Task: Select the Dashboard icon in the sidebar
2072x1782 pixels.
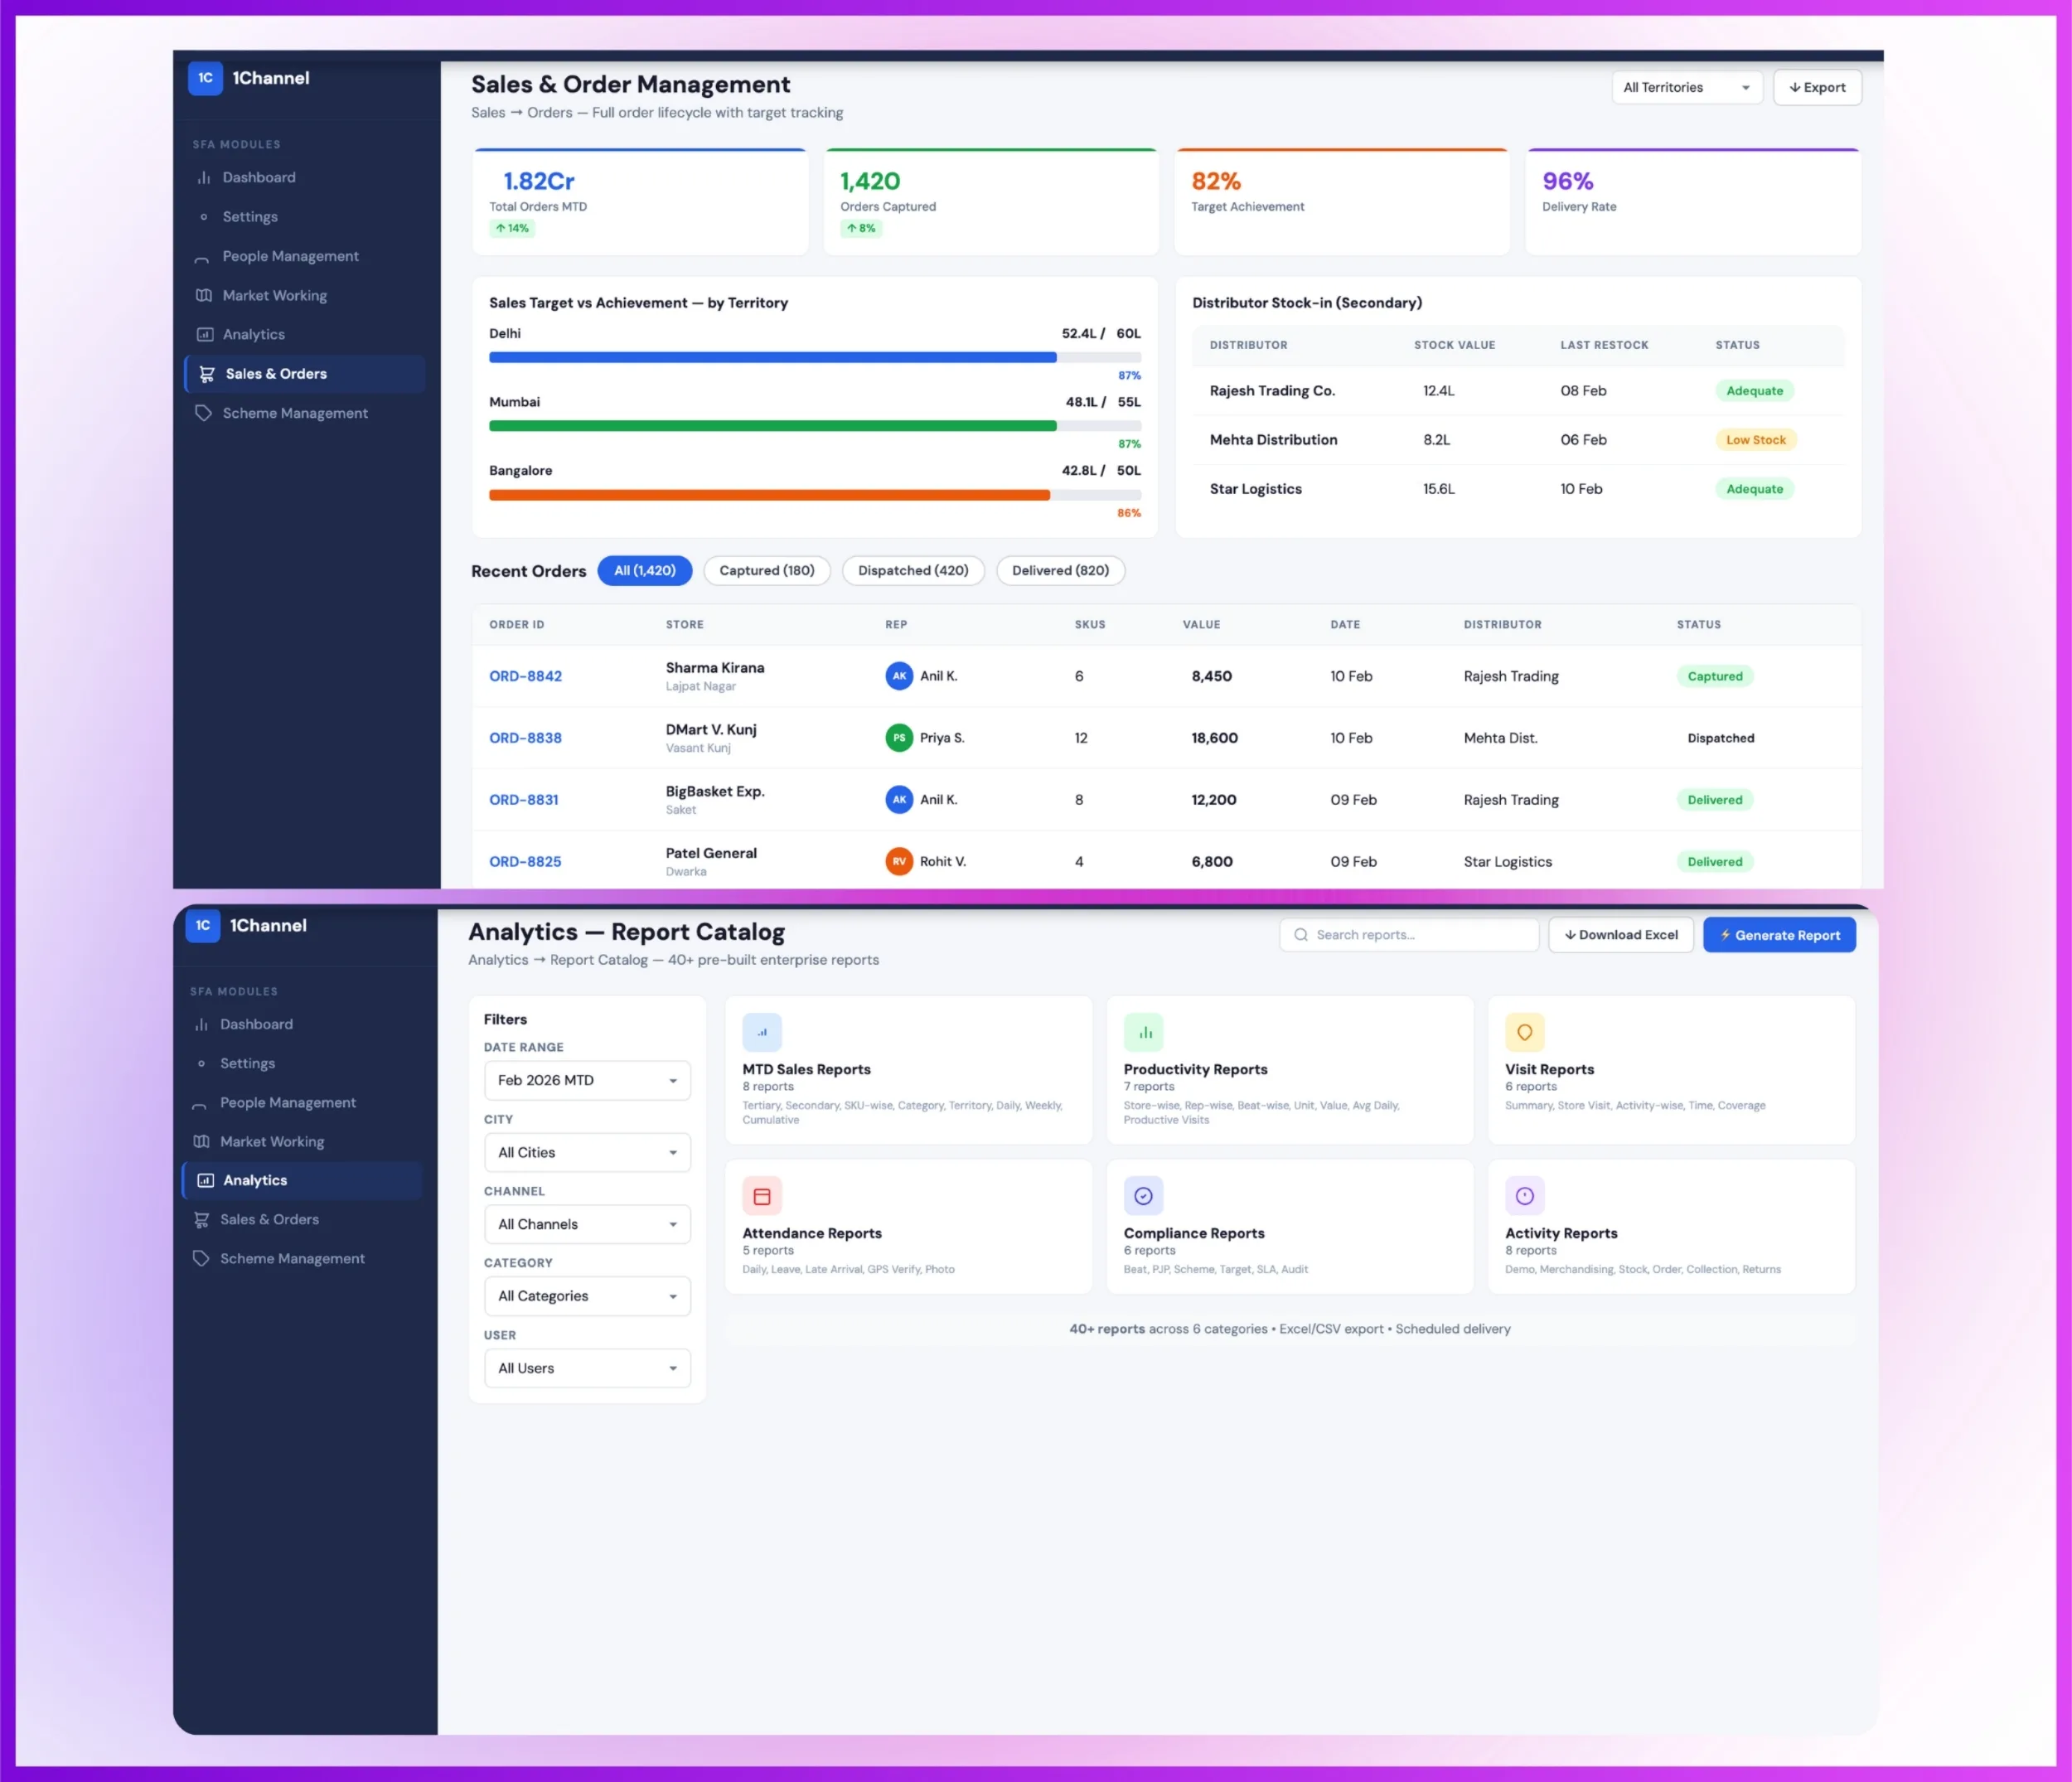Action: [204, 177]
